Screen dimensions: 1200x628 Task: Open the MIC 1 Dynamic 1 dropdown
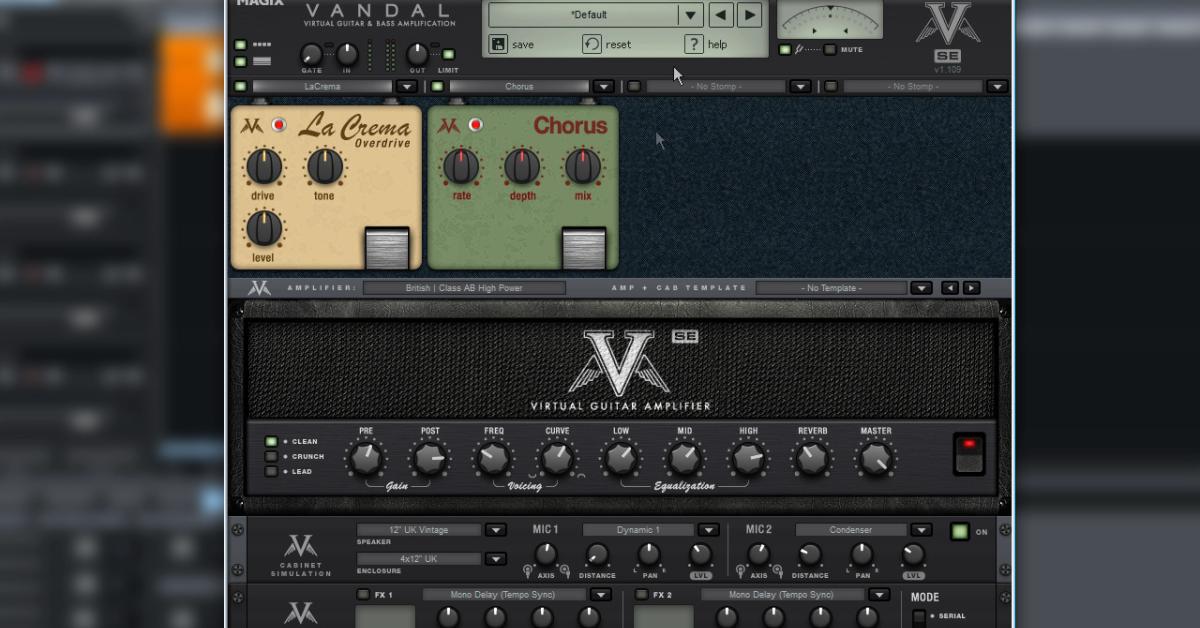(x=709, y=530)
